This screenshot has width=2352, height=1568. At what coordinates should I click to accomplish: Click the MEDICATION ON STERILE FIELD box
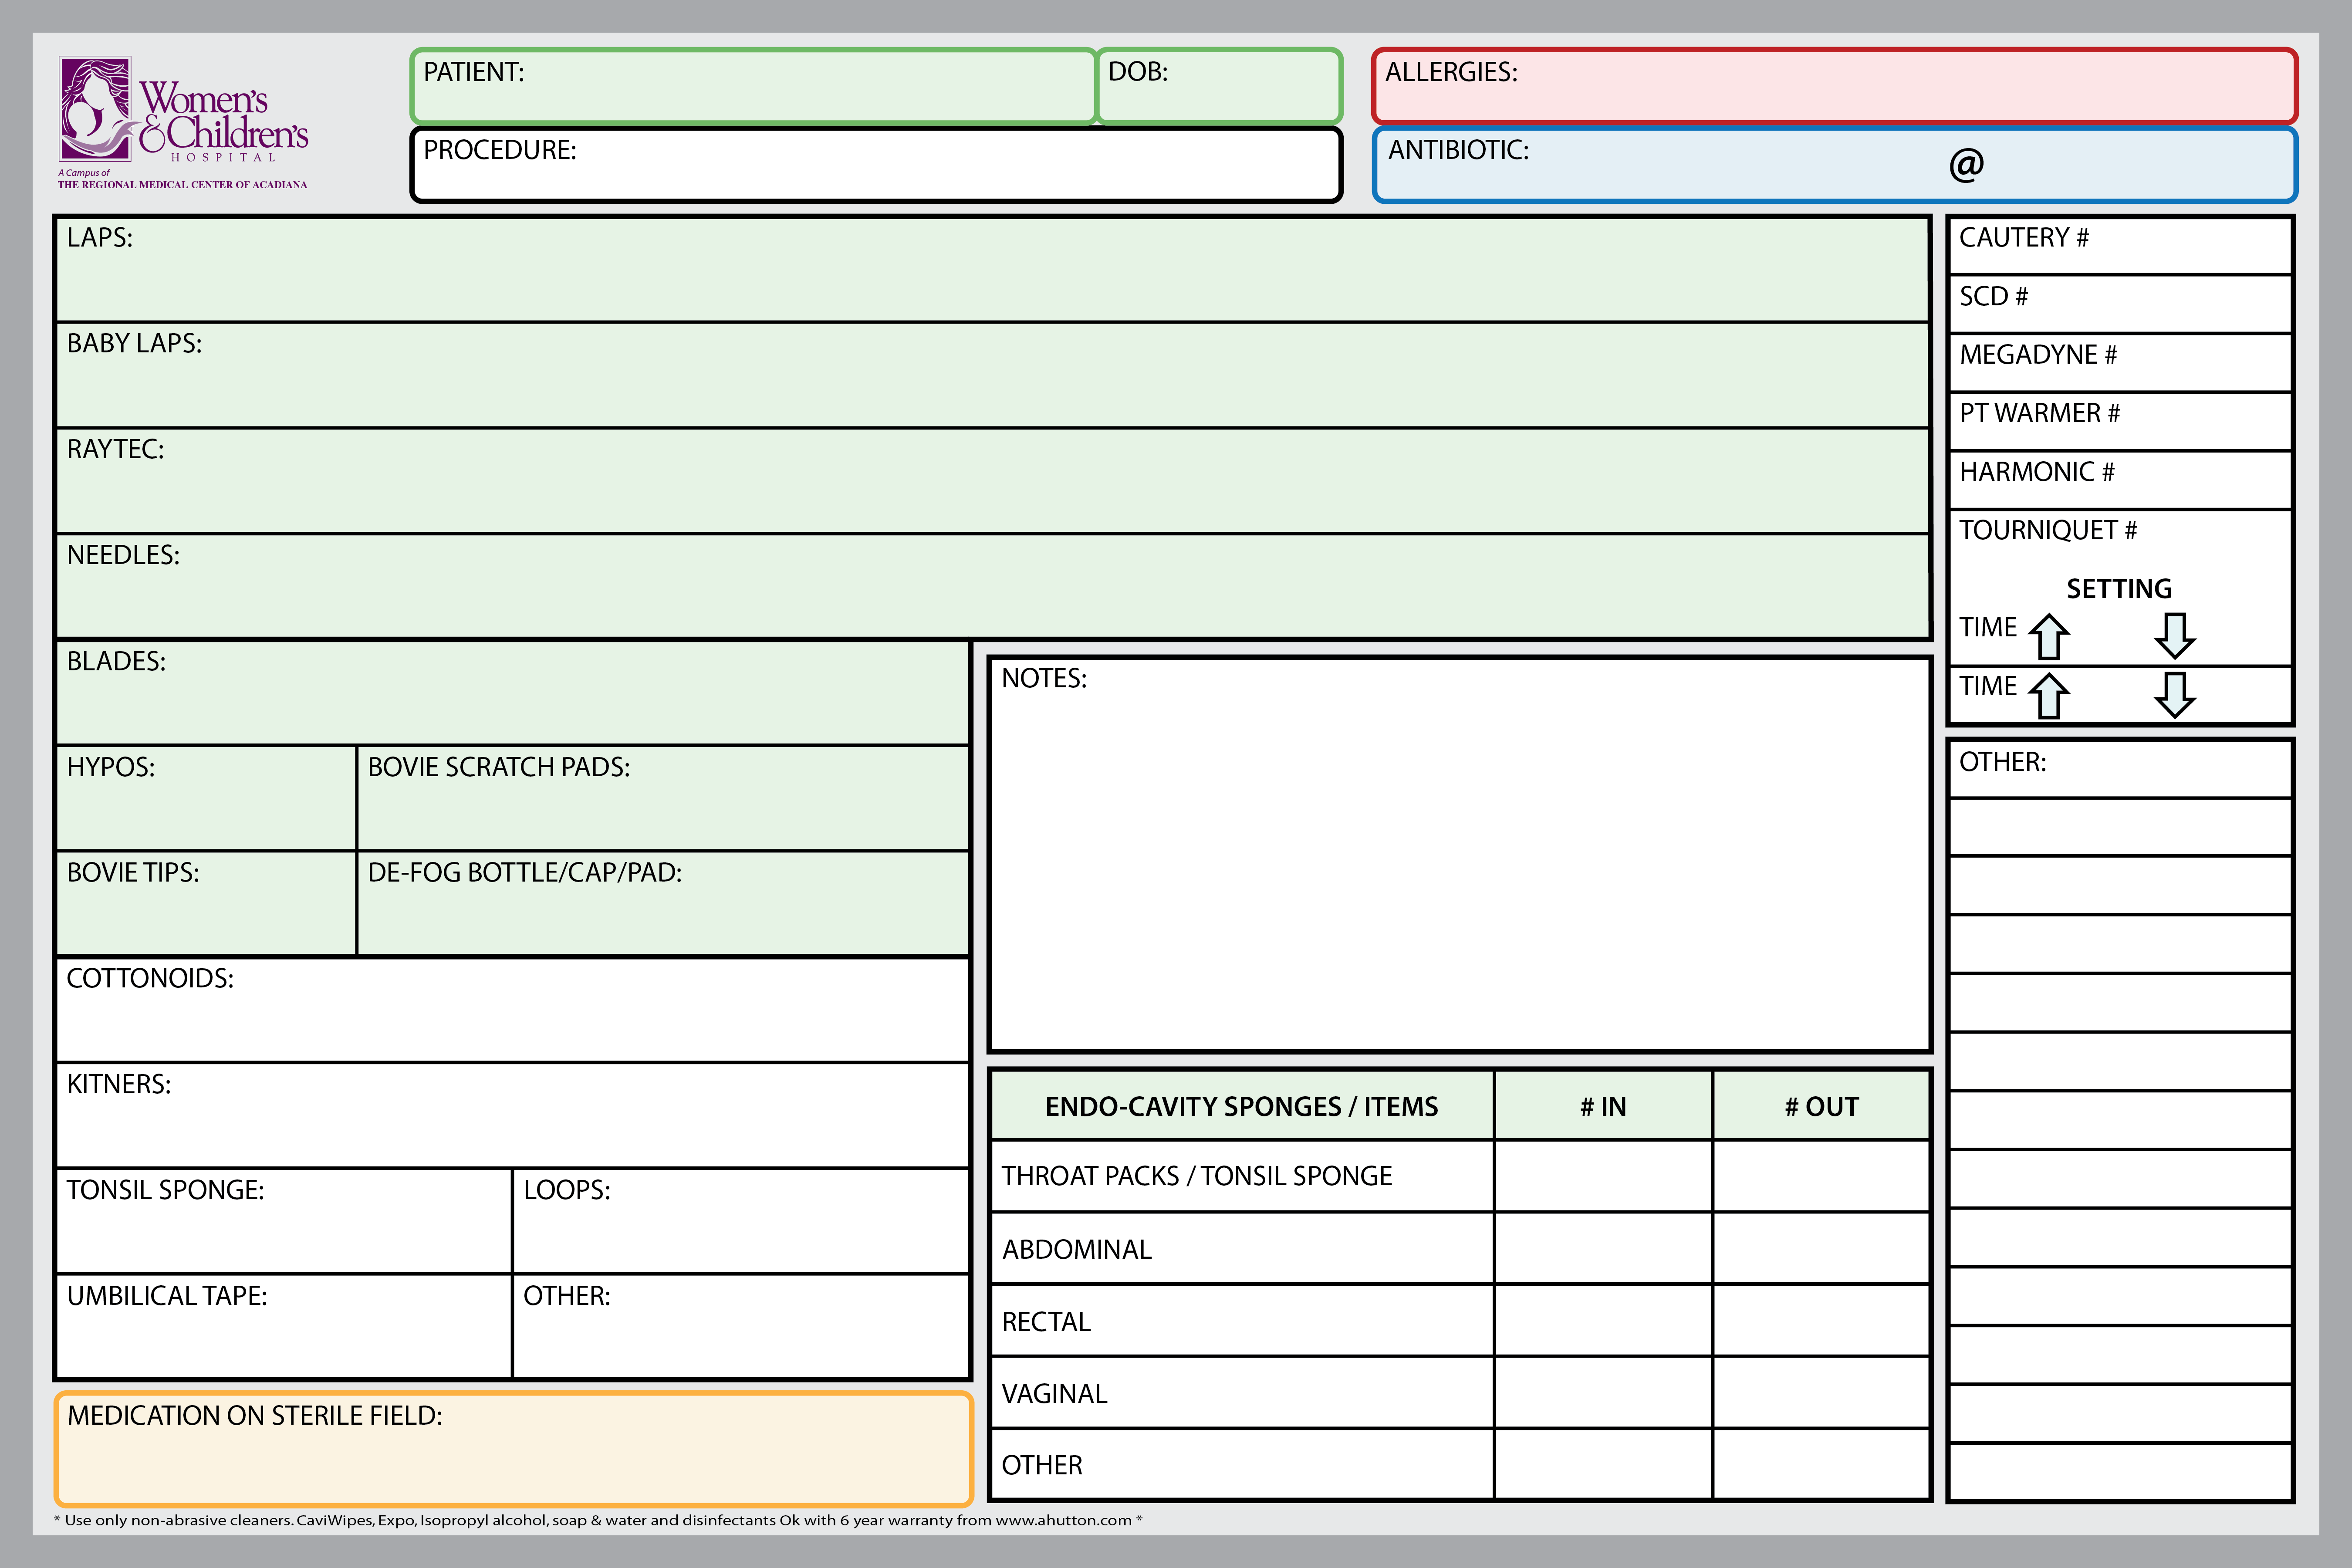click(513, 1448)
